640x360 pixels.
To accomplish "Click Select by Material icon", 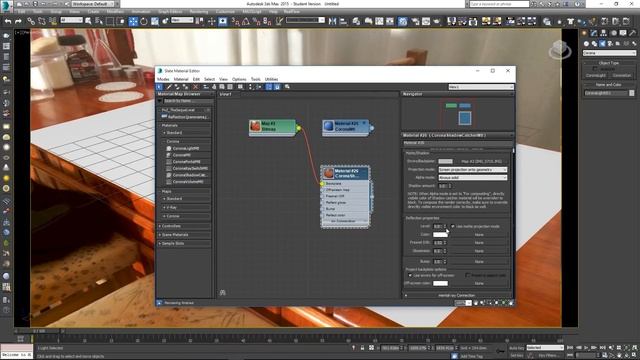I will coord(287,87).
